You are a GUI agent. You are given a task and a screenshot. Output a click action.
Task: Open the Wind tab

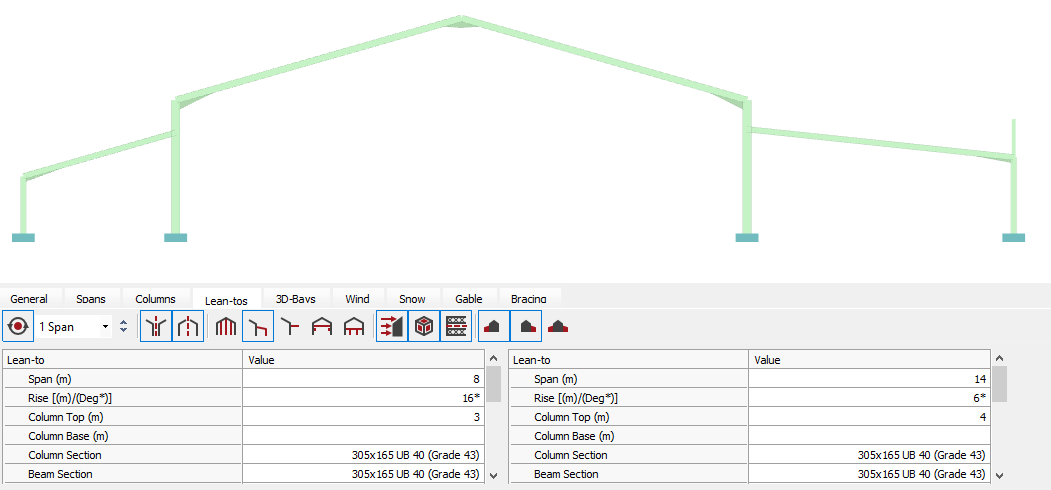click(x=357, y=299)
